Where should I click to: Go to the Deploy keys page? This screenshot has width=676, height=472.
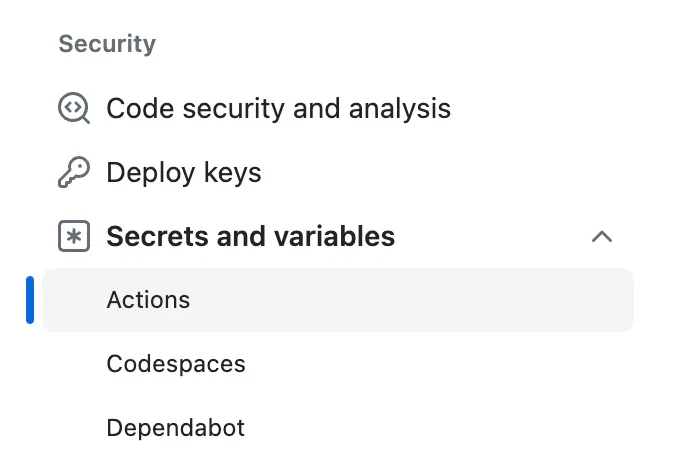click(184, 173)
